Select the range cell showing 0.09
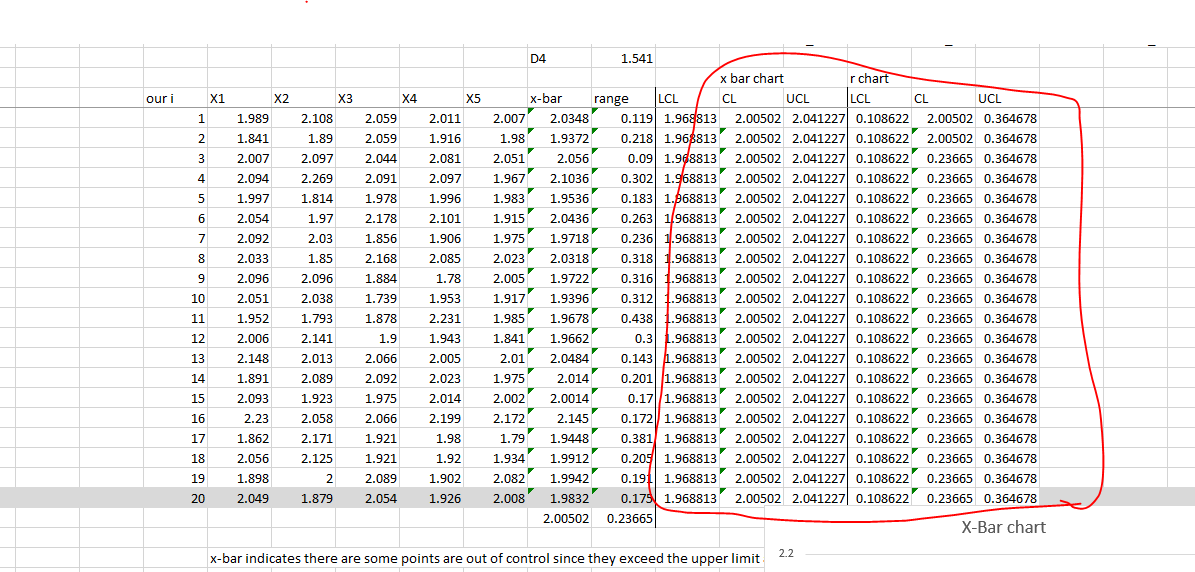 point(623,158)
